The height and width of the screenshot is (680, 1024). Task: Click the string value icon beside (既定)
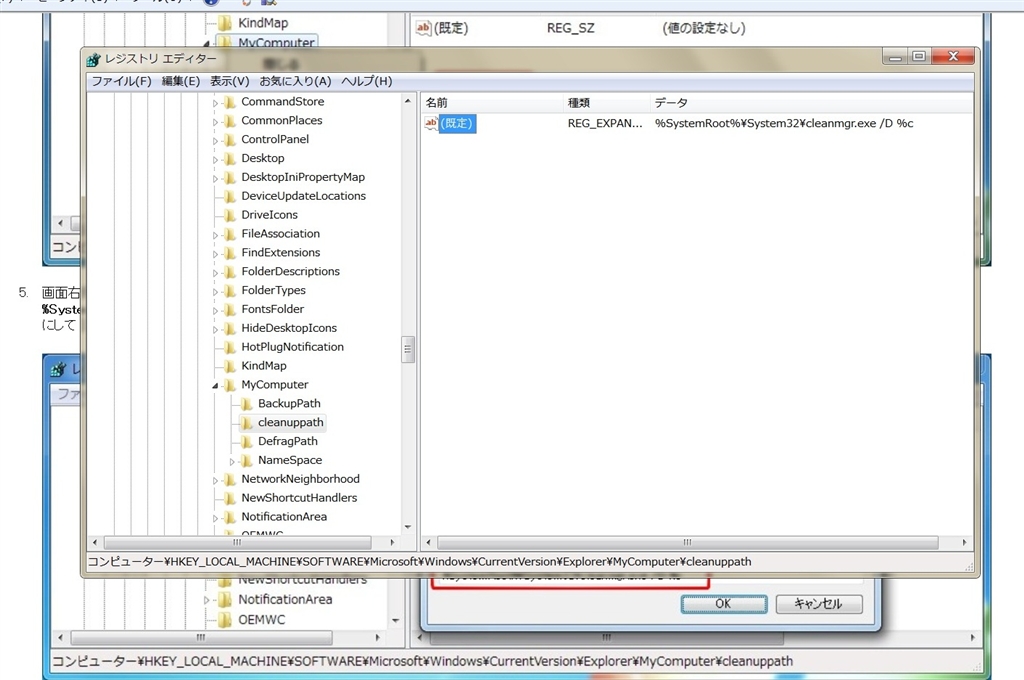tap(431, 123)
